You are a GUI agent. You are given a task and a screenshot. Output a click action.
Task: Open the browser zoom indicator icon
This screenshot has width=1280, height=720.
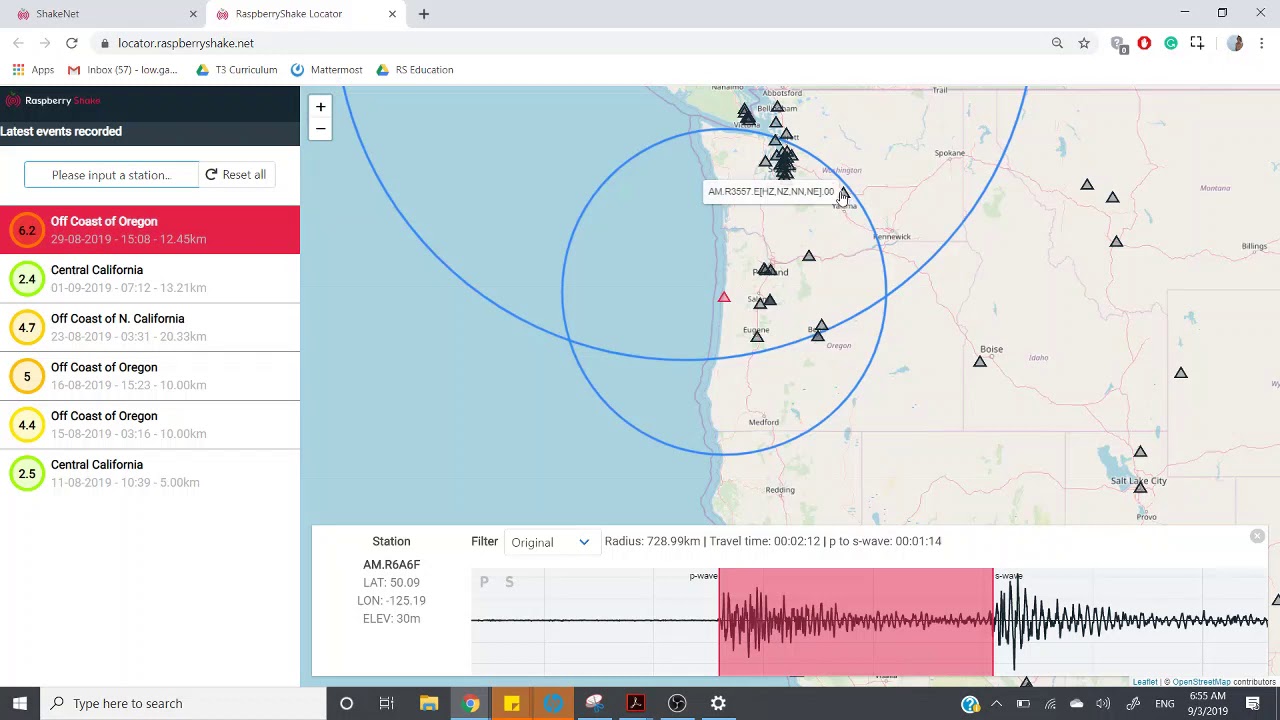point(1057,43)
